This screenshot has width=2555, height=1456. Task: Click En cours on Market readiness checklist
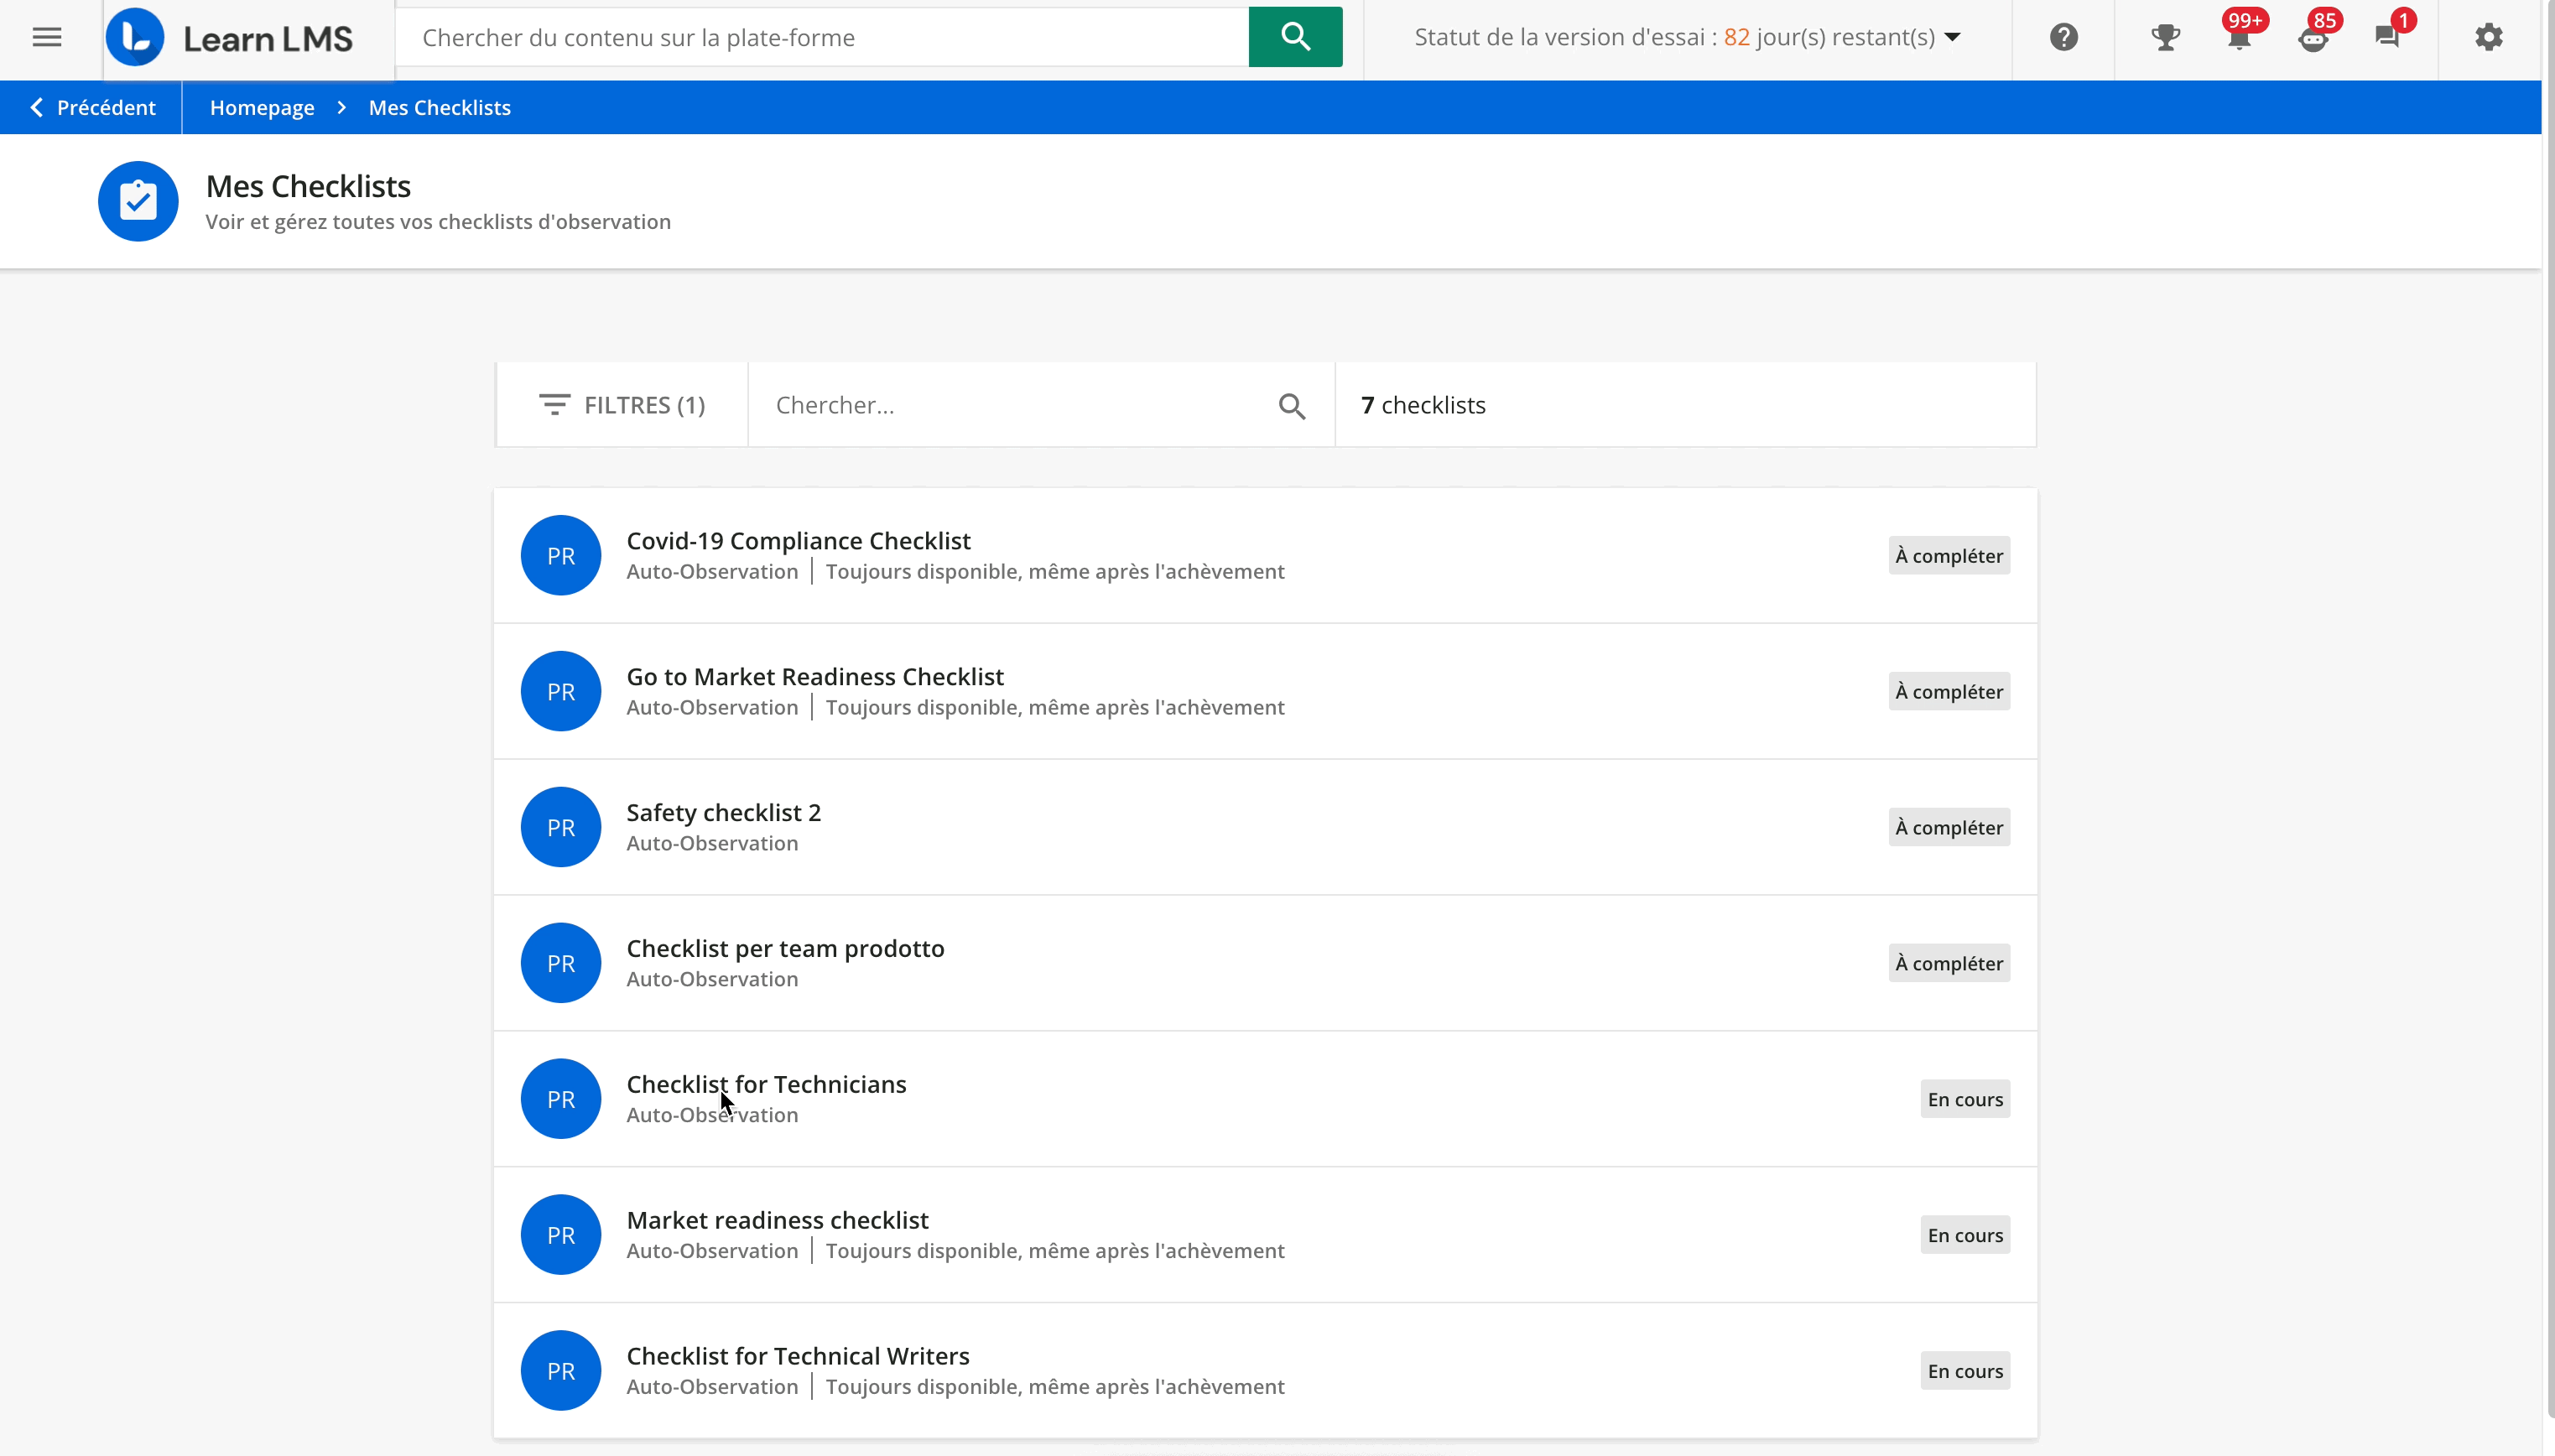(1963, 1234)
